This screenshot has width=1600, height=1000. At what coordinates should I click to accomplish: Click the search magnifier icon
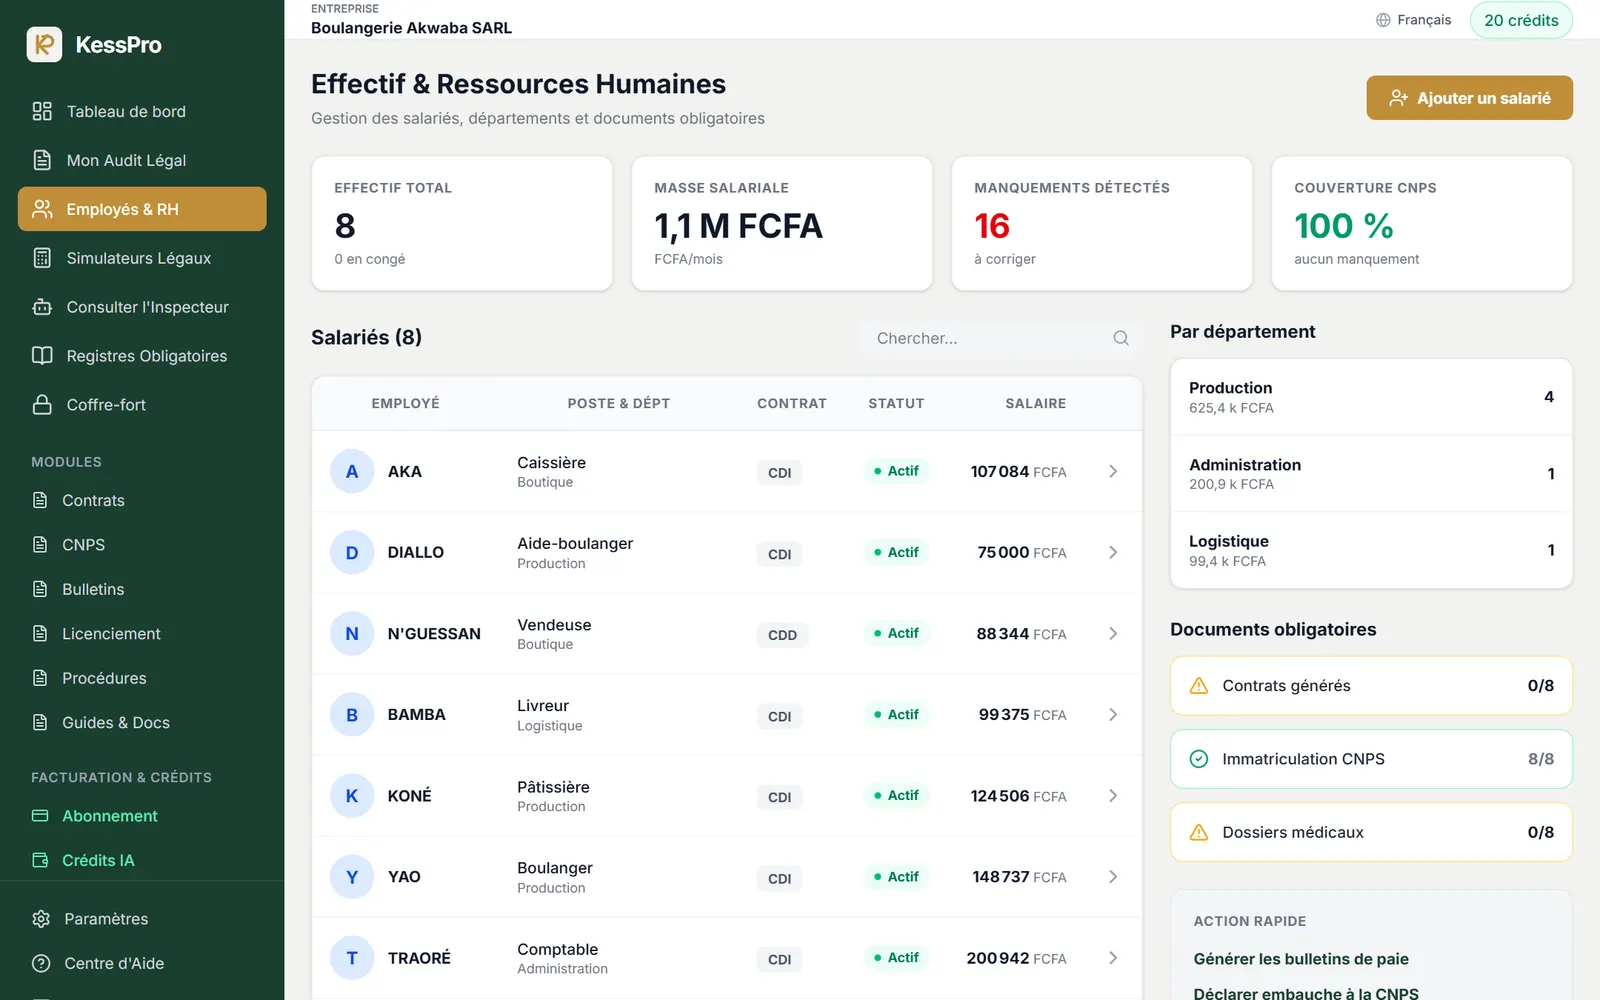pos(1121,338)
